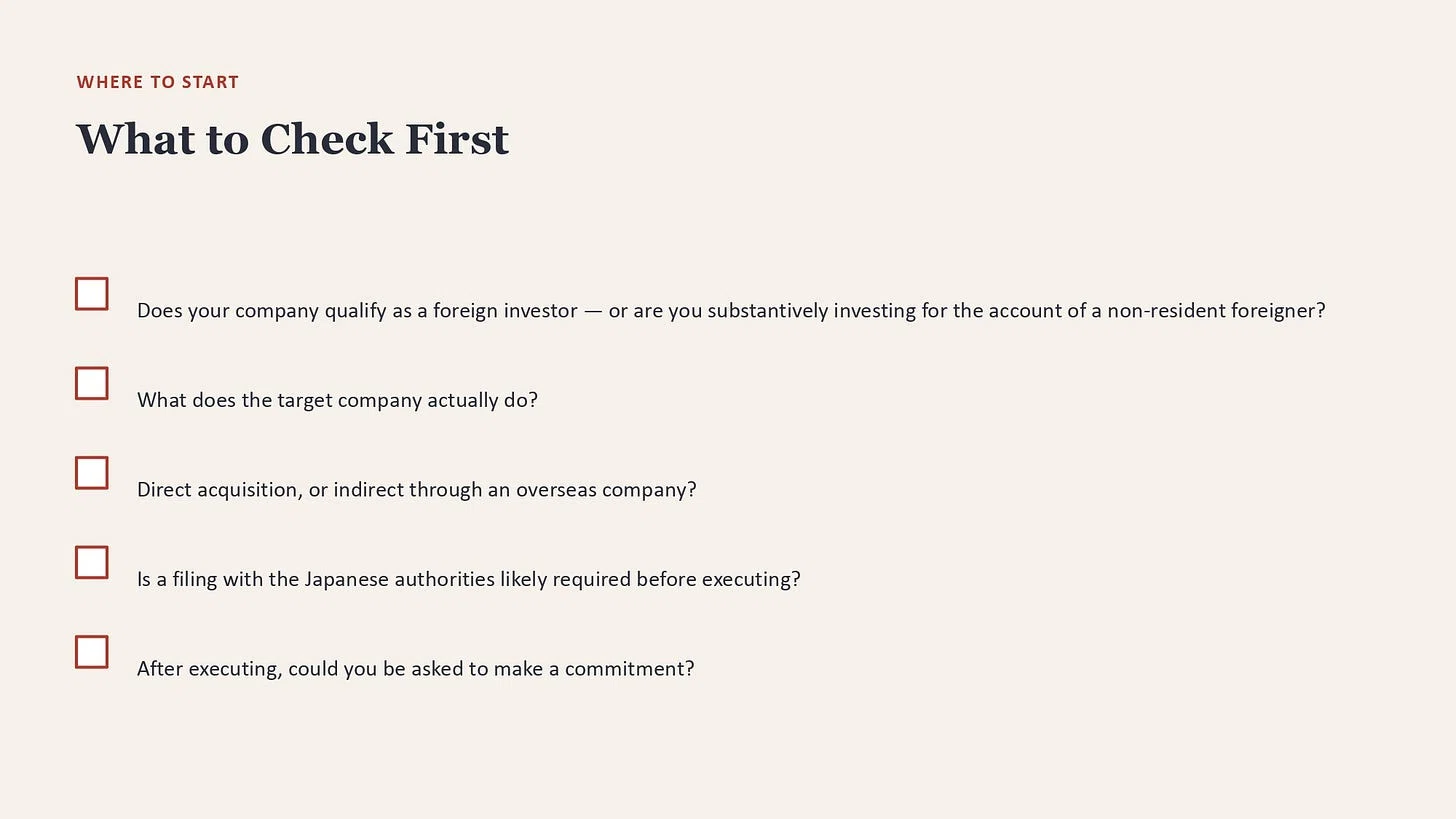1456x819 pixels.
Task: Check the box beside 'What does the target company actually do?'
Action: click(x=92, y=383)
